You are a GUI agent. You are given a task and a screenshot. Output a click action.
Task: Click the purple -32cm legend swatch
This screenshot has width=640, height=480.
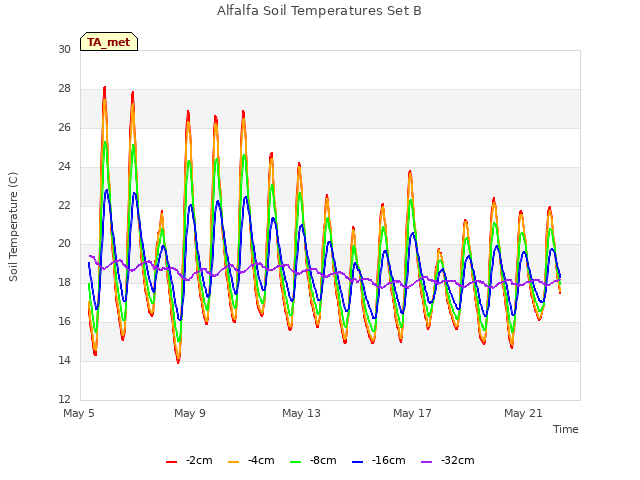click(427, 462)
